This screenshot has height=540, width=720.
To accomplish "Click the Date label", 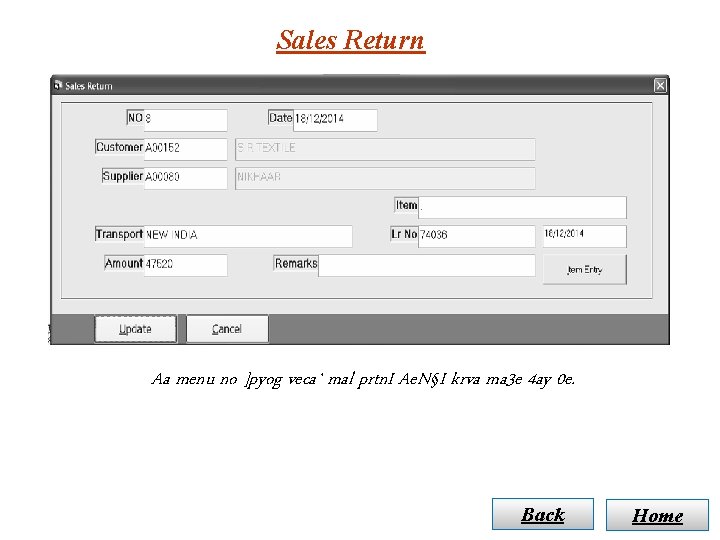I will 281,118.
